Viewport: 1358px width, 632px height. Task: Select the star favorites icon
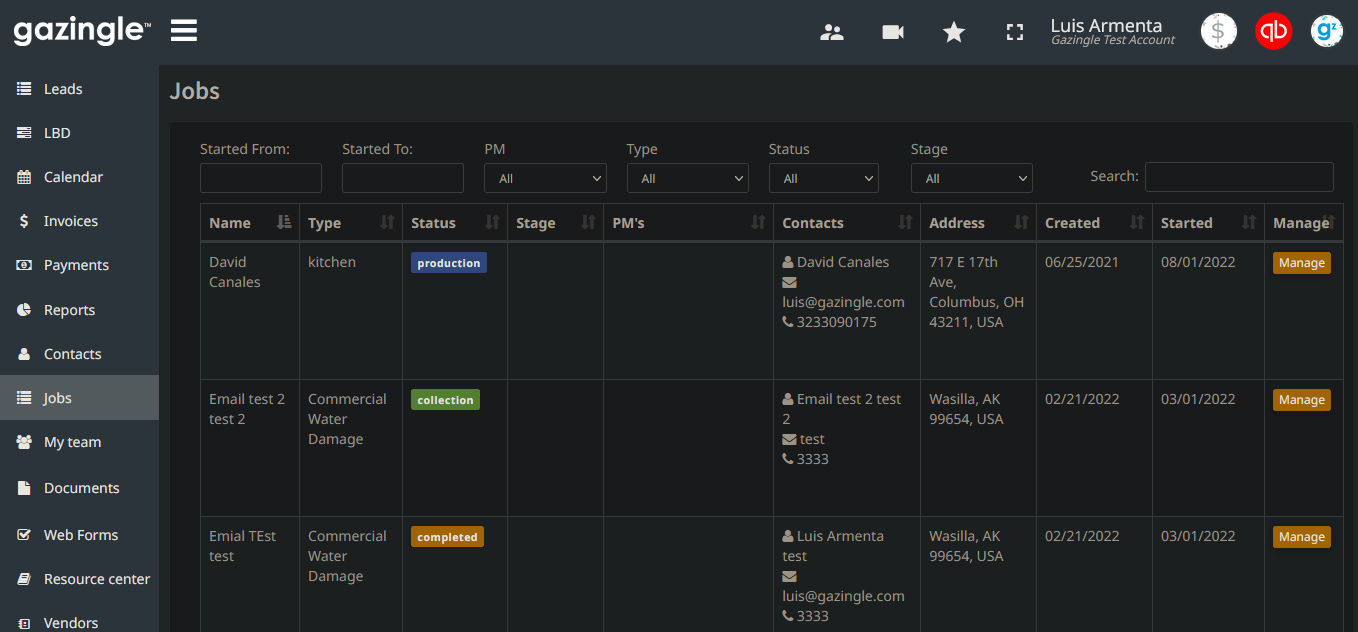pos(953,31)
